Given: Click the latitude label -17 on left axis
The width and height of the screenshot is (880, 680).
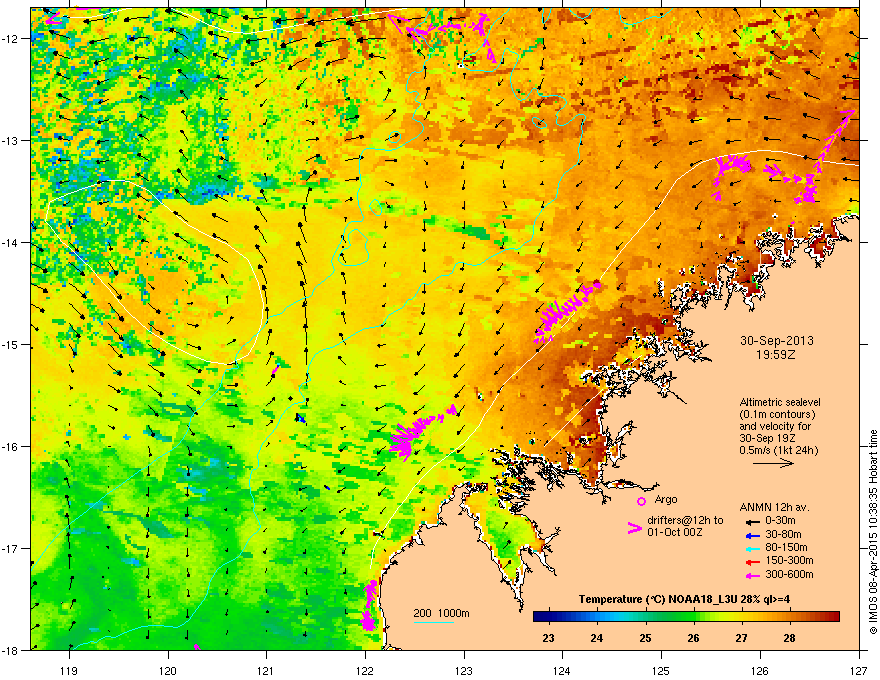Looking at the screenshot, I should [11, 548].
